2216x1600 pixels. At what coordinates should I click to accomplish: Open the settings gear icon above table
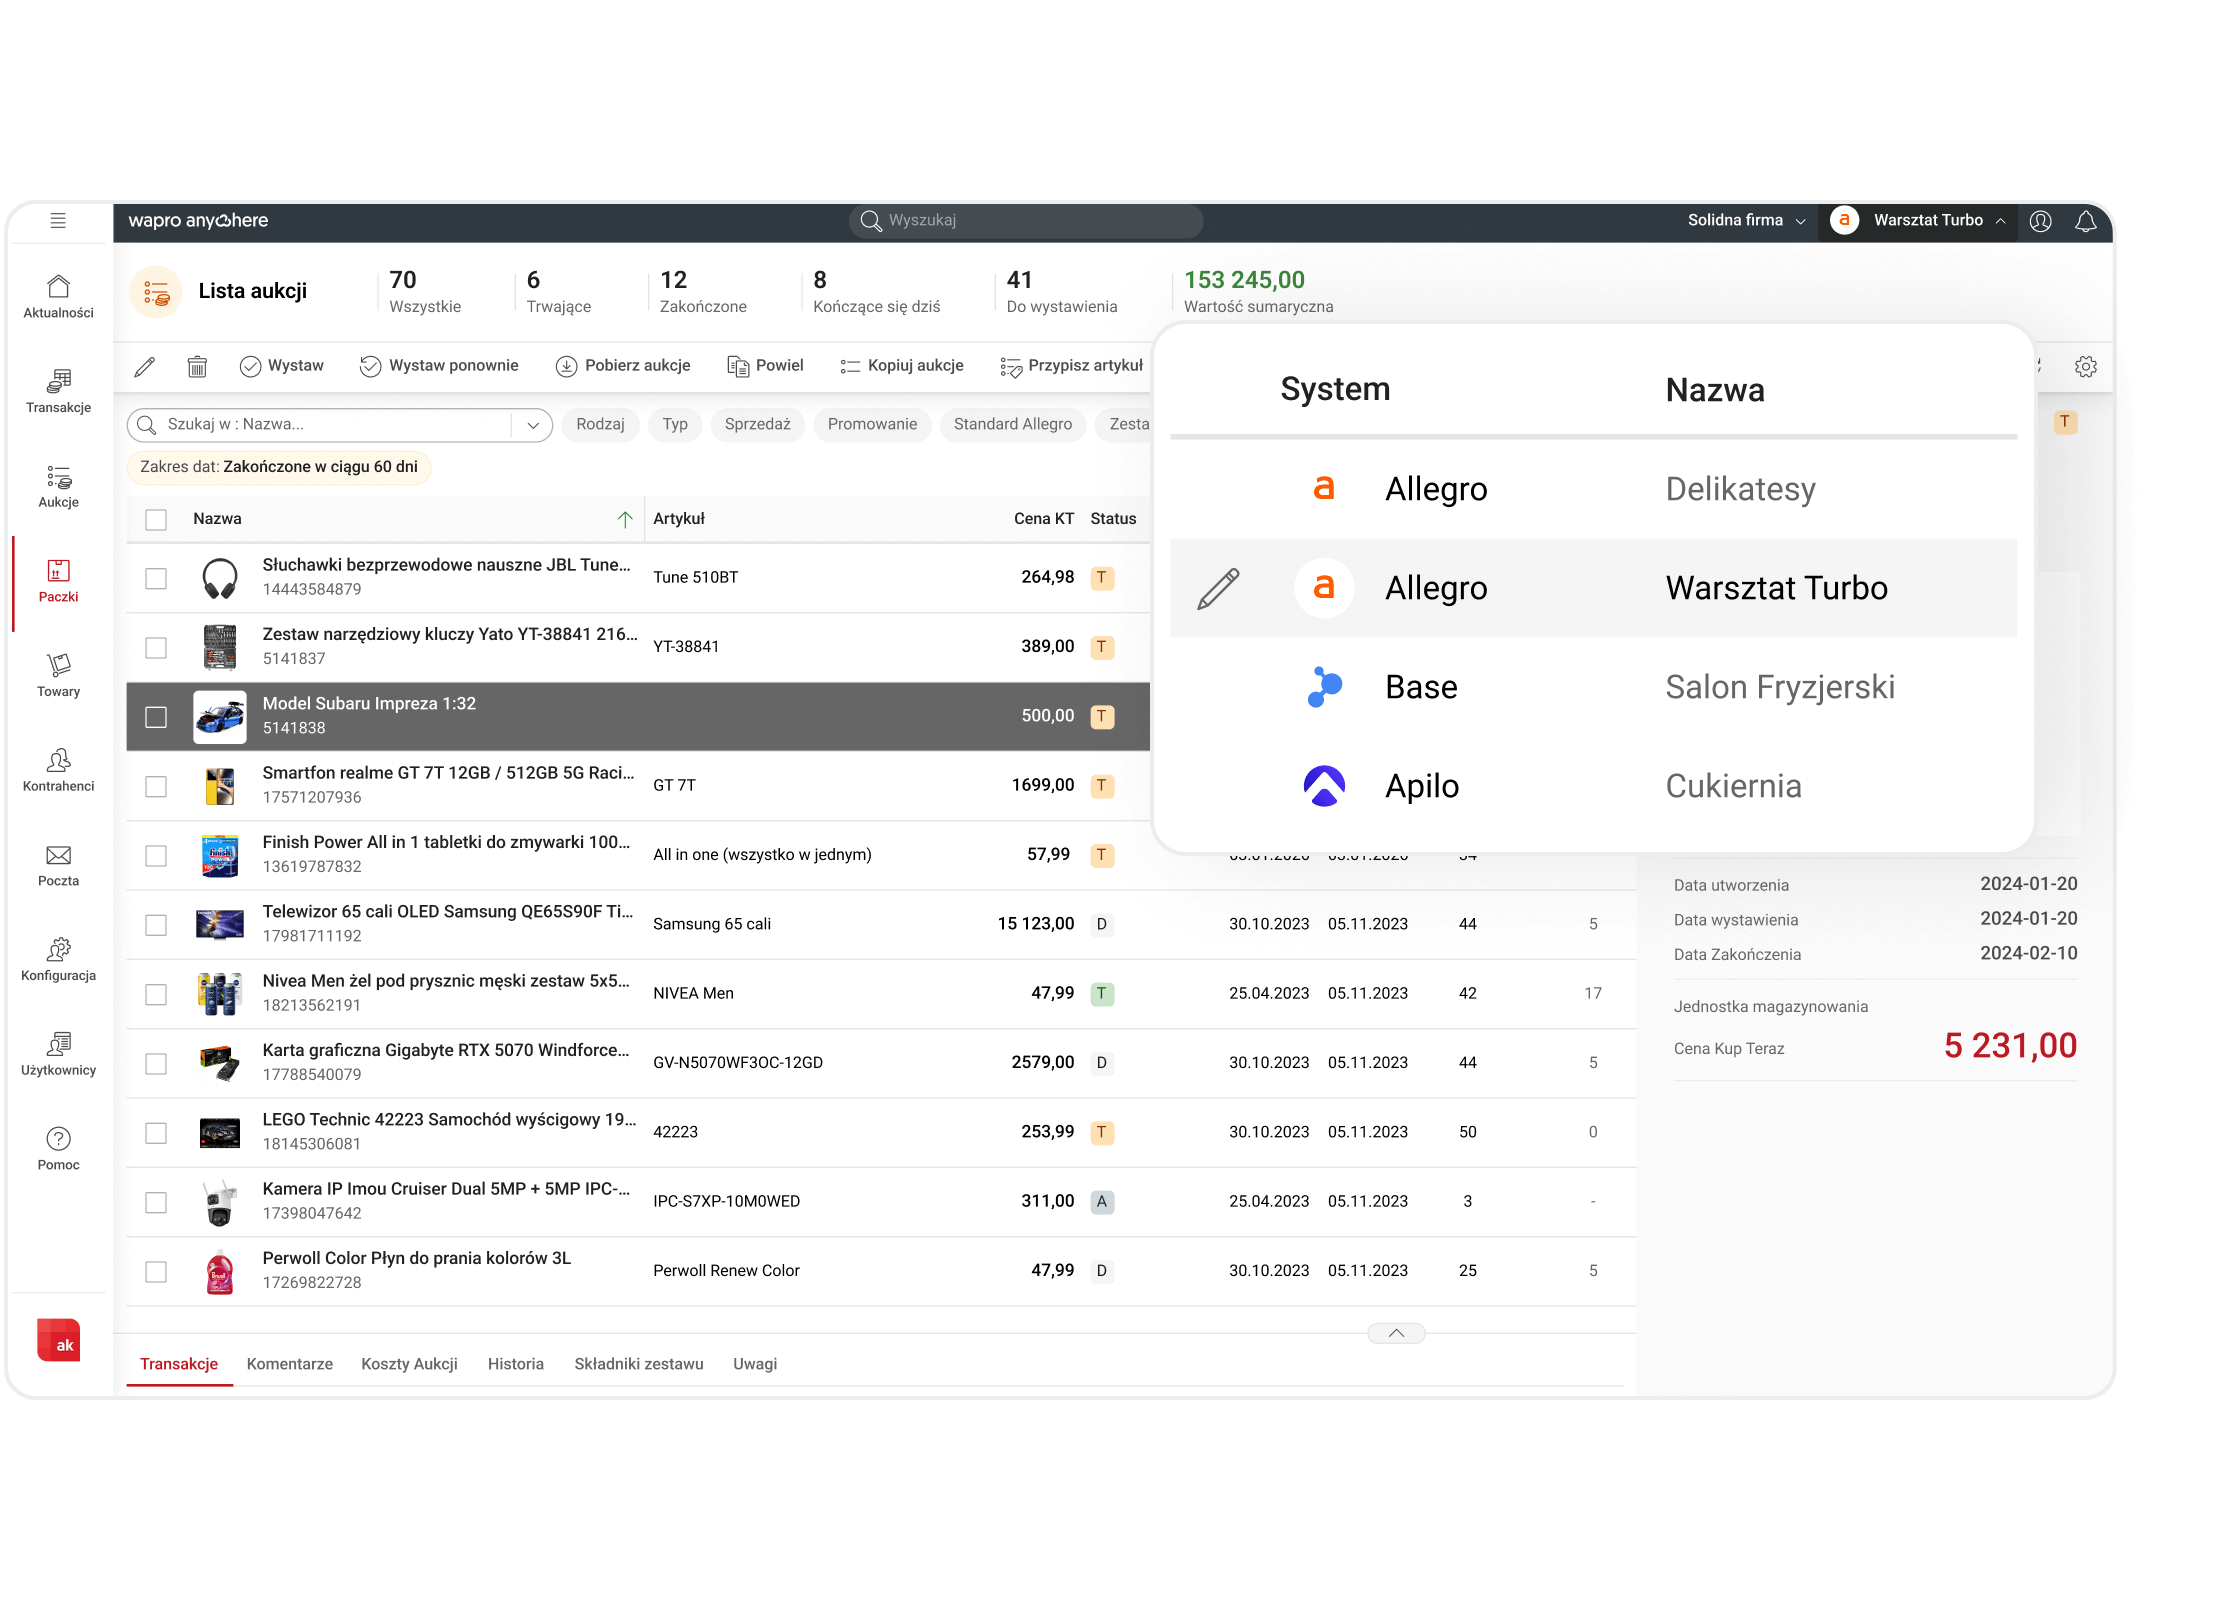coord(2085,367)
